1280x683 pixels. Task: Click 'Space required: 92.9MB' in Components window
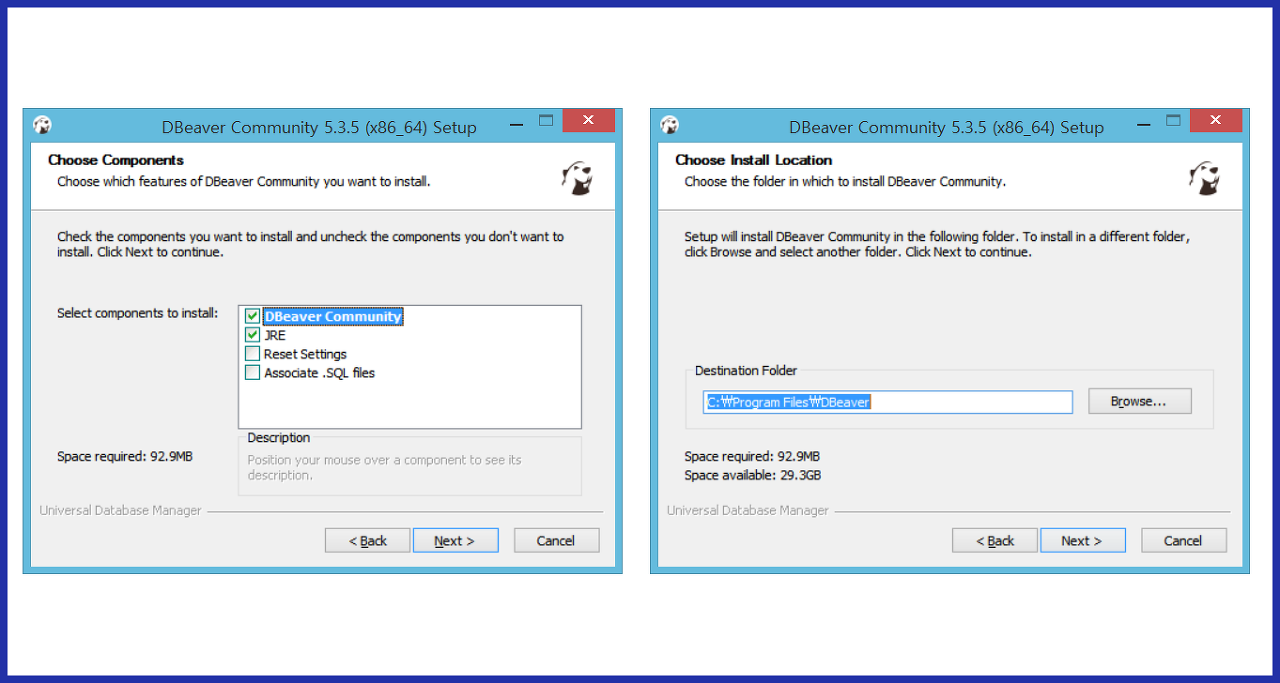click(x=125, y=456)
